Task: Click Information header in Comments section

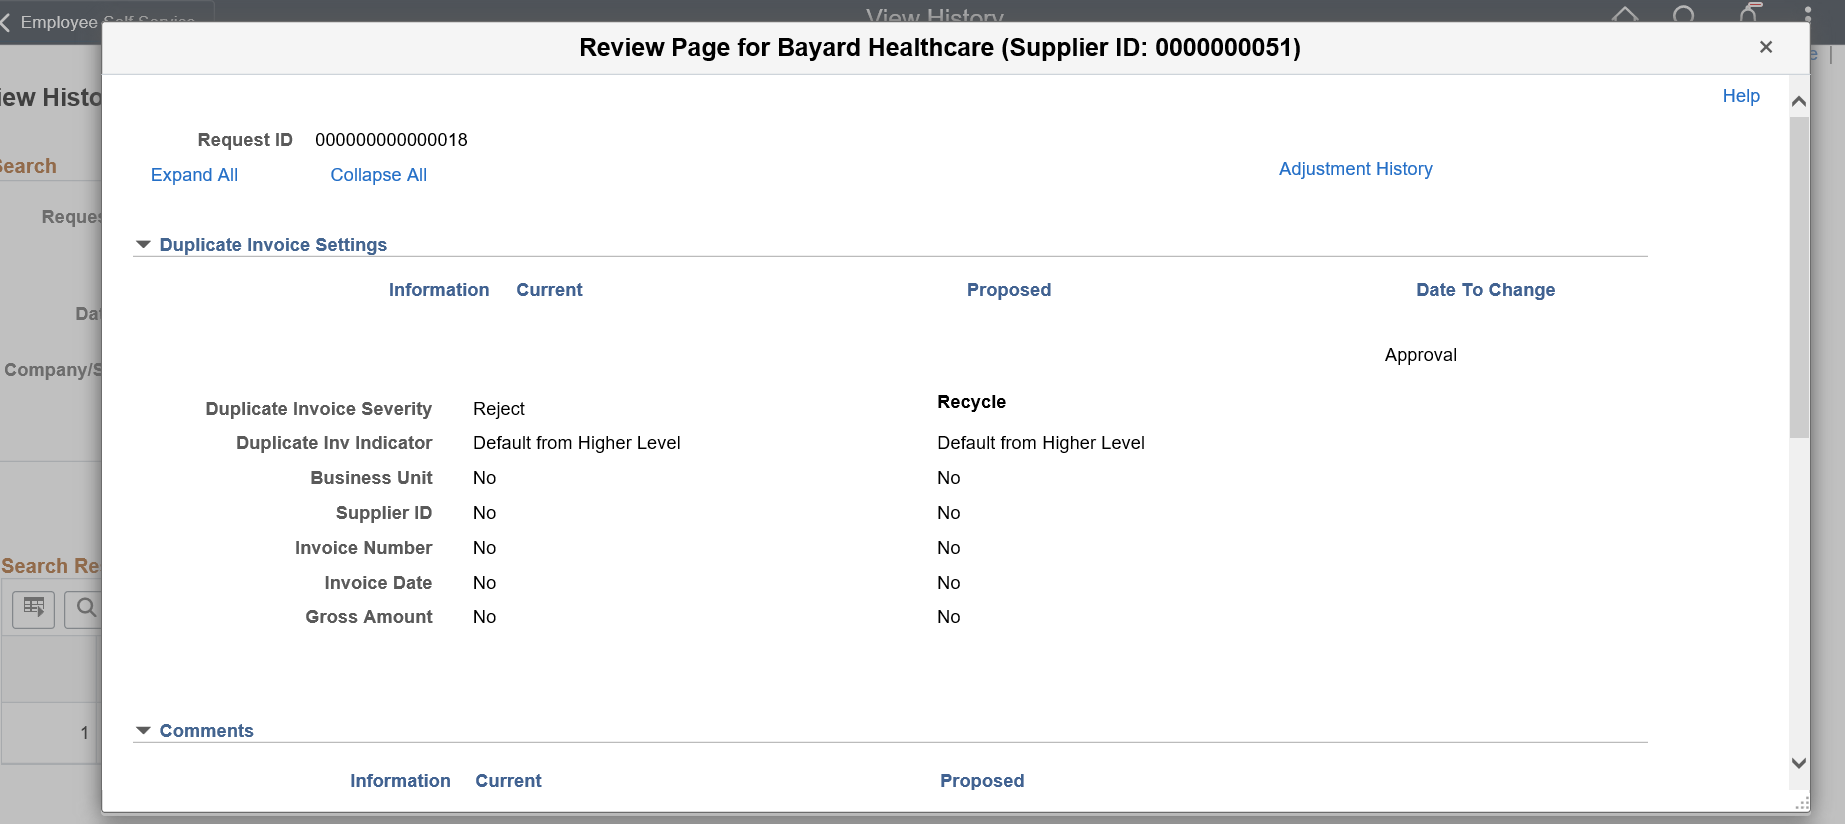Action: 400,781
